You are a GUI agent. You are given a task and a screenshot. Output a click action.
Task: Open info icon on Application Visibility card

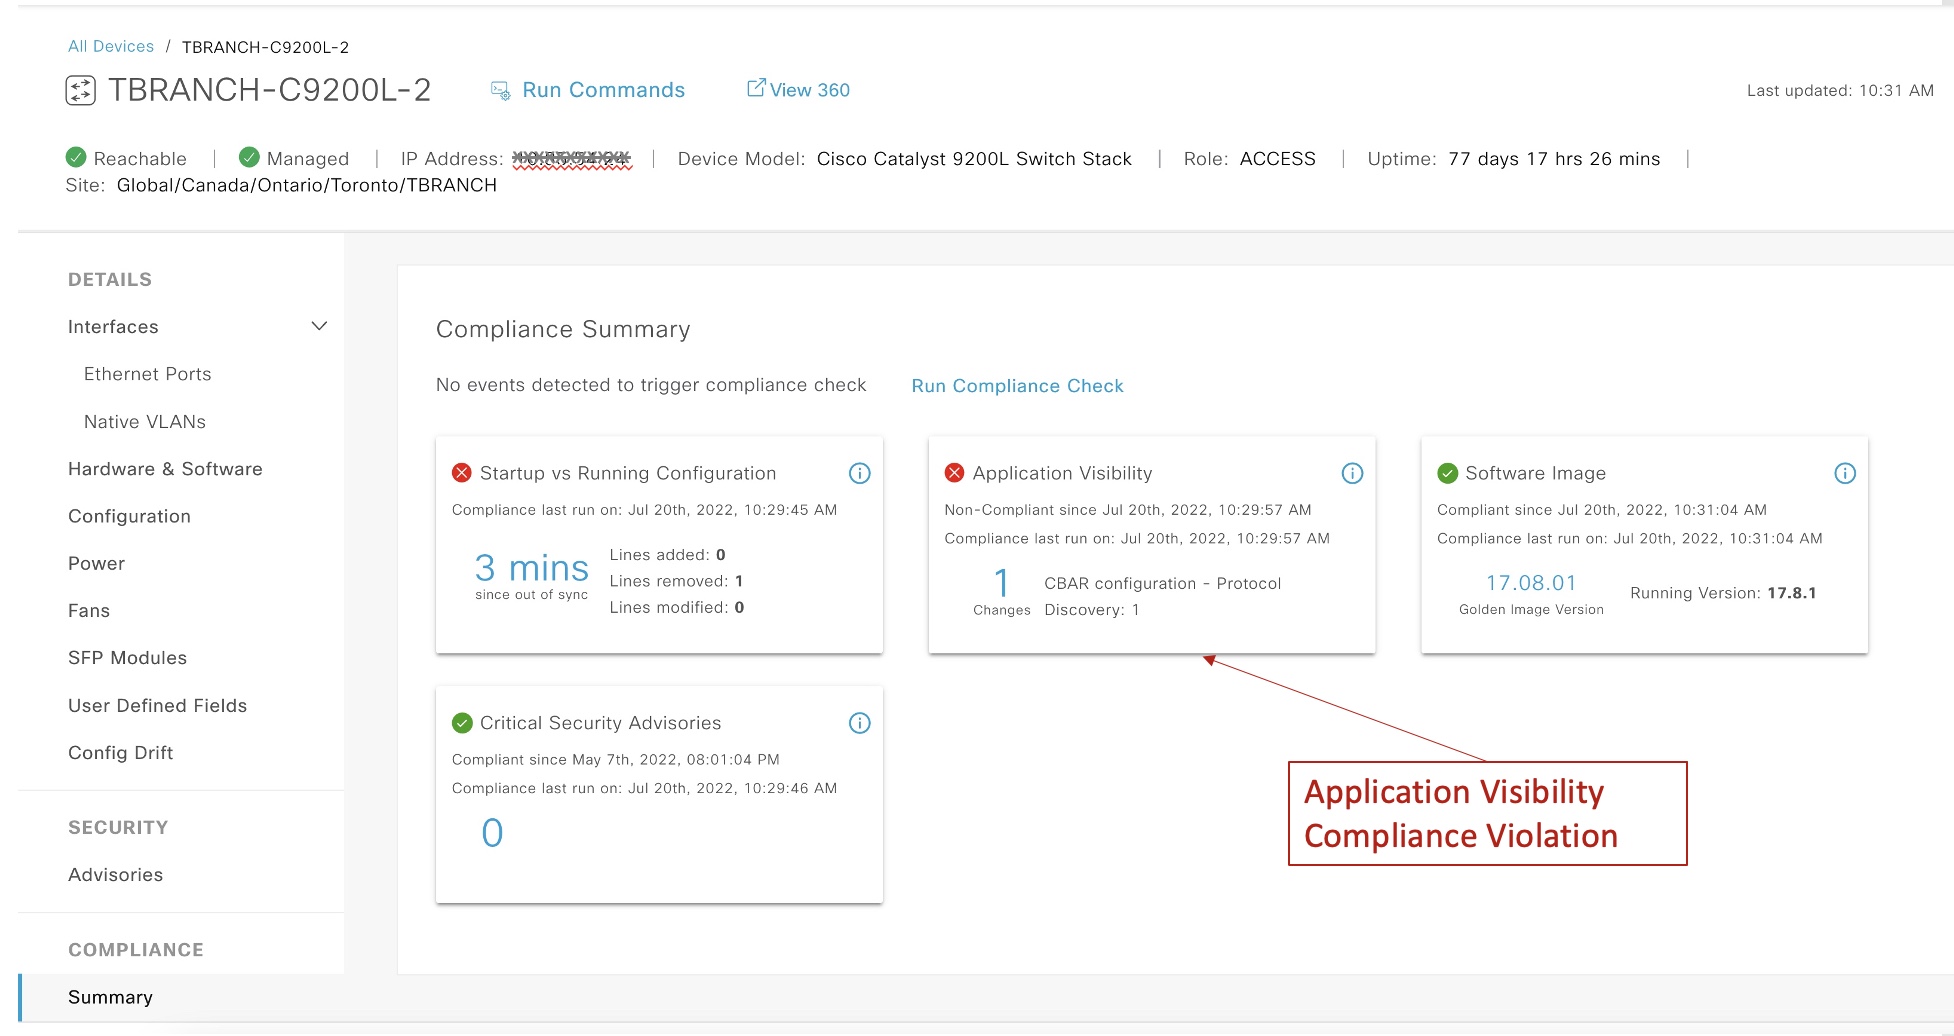point(1352,474)
